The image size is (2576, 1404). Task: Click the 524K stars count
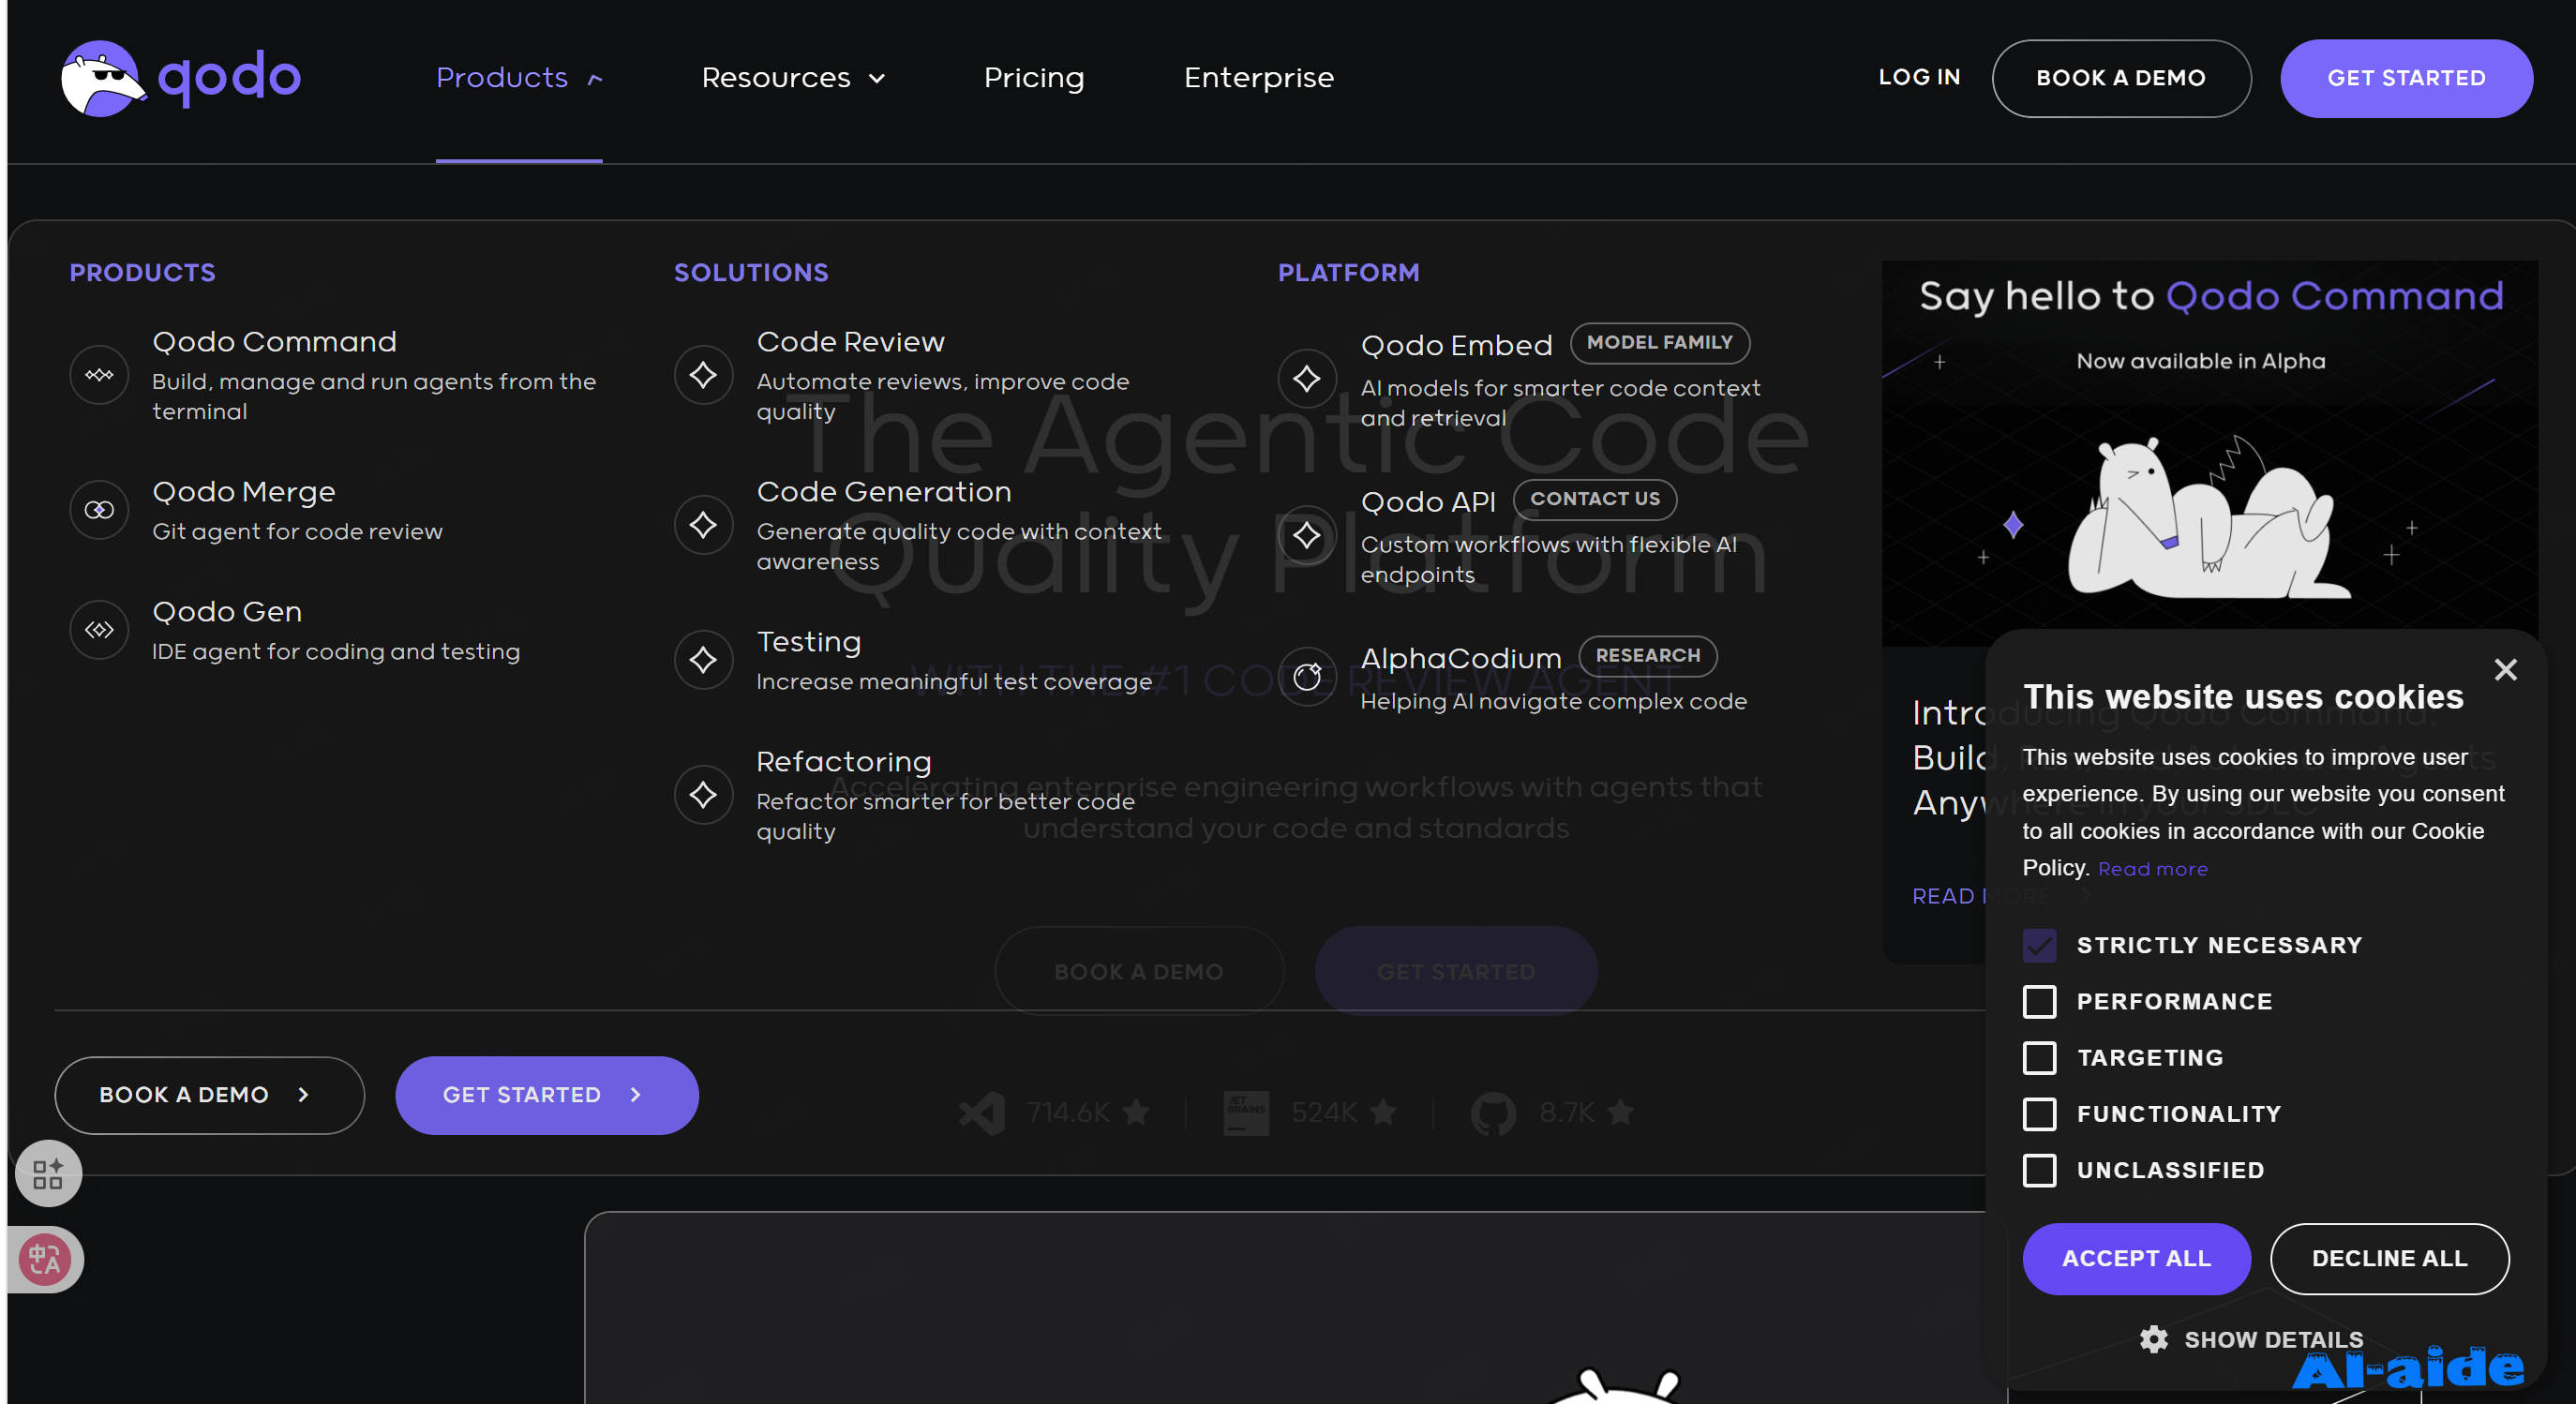coord(1323,1112)
